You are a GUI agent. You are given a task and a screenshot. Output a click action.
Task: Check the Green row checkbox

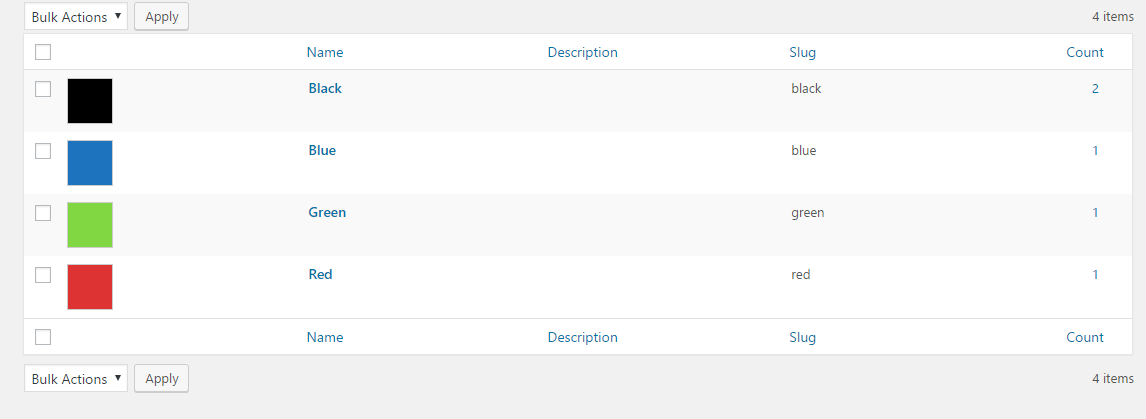click(43, 213)
